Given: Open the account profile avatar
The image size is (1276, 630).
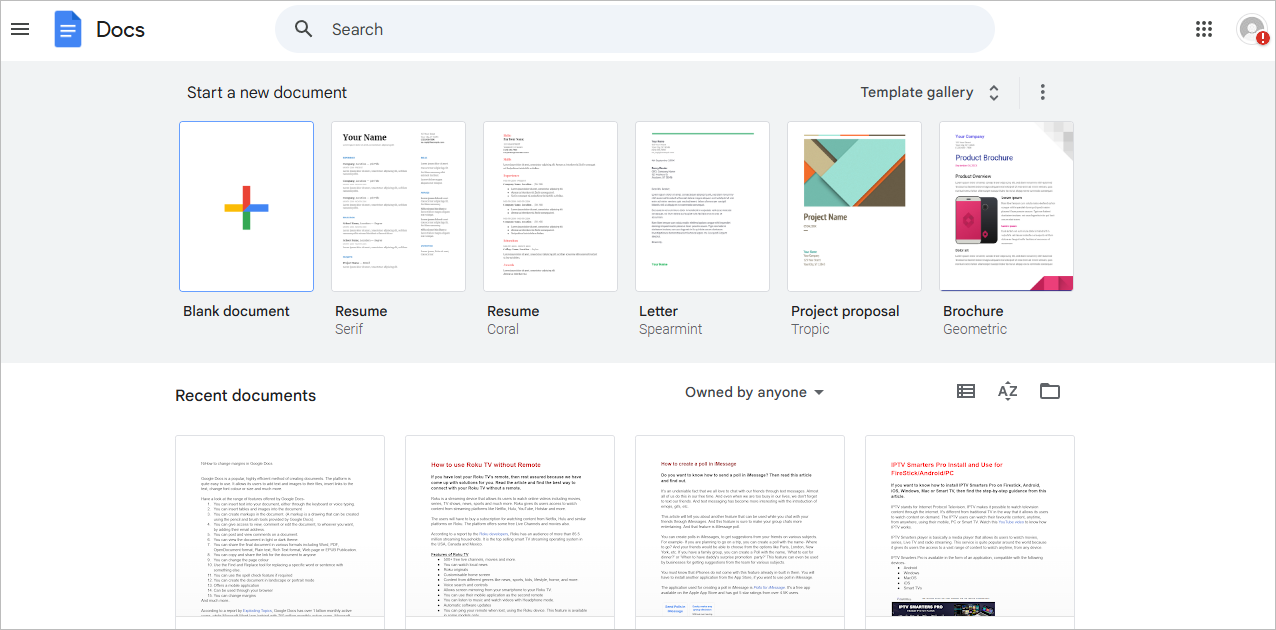Looking at the screenshot, I should [1251, 29].
